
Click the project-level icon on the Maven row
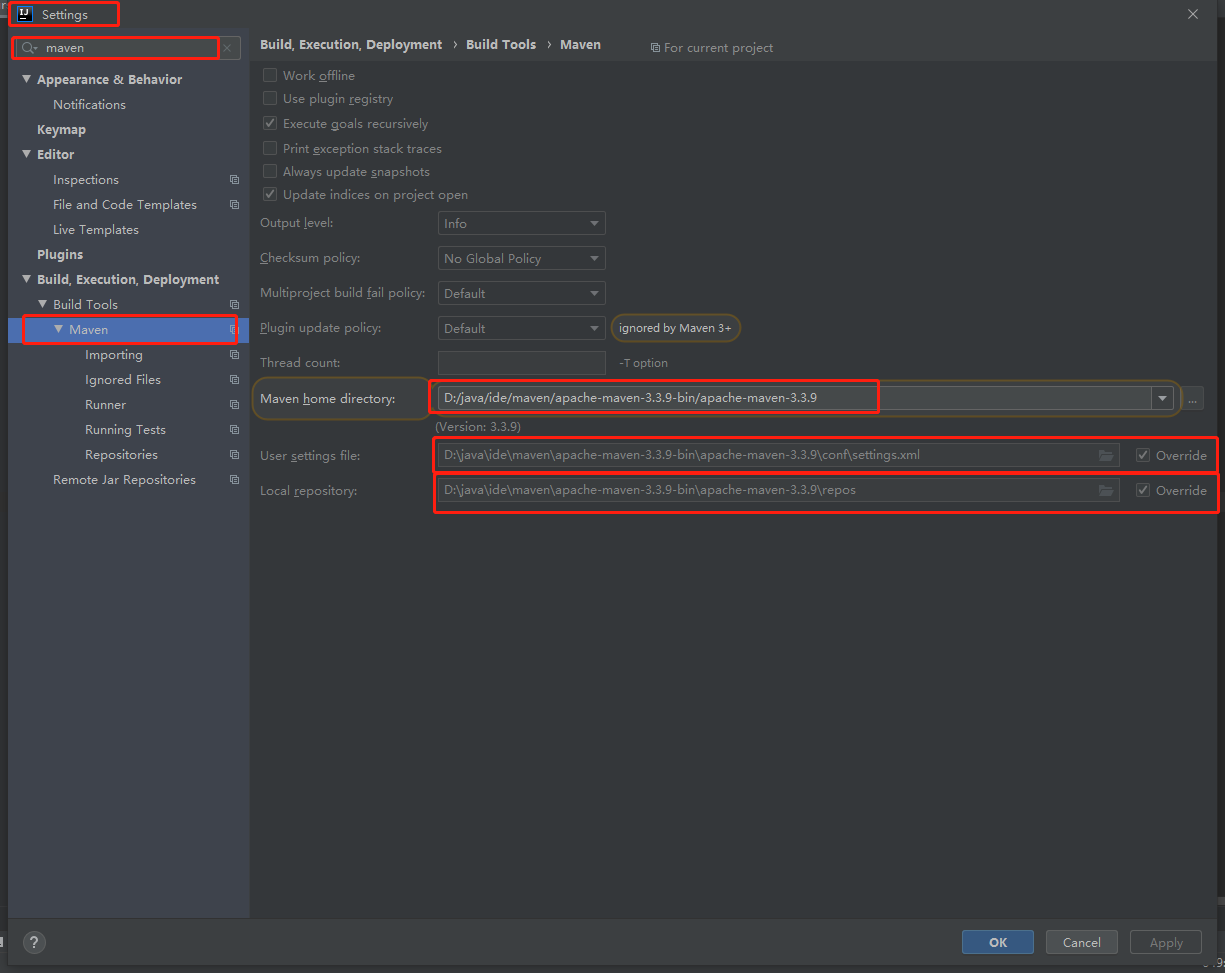(x=234, y=330)
